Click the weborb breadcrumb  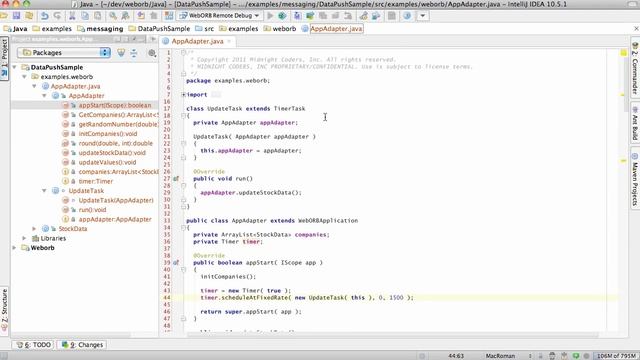tap(280, 29)
